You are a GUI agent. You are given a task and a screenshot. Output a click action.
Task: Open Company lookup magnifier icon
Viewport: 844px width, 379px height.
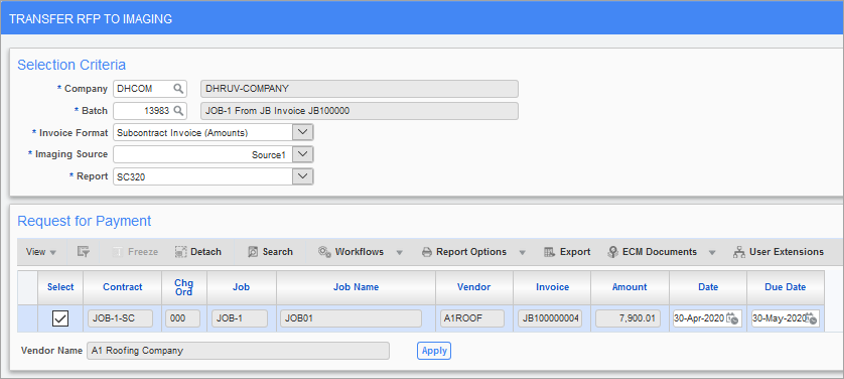pos(178,89)
